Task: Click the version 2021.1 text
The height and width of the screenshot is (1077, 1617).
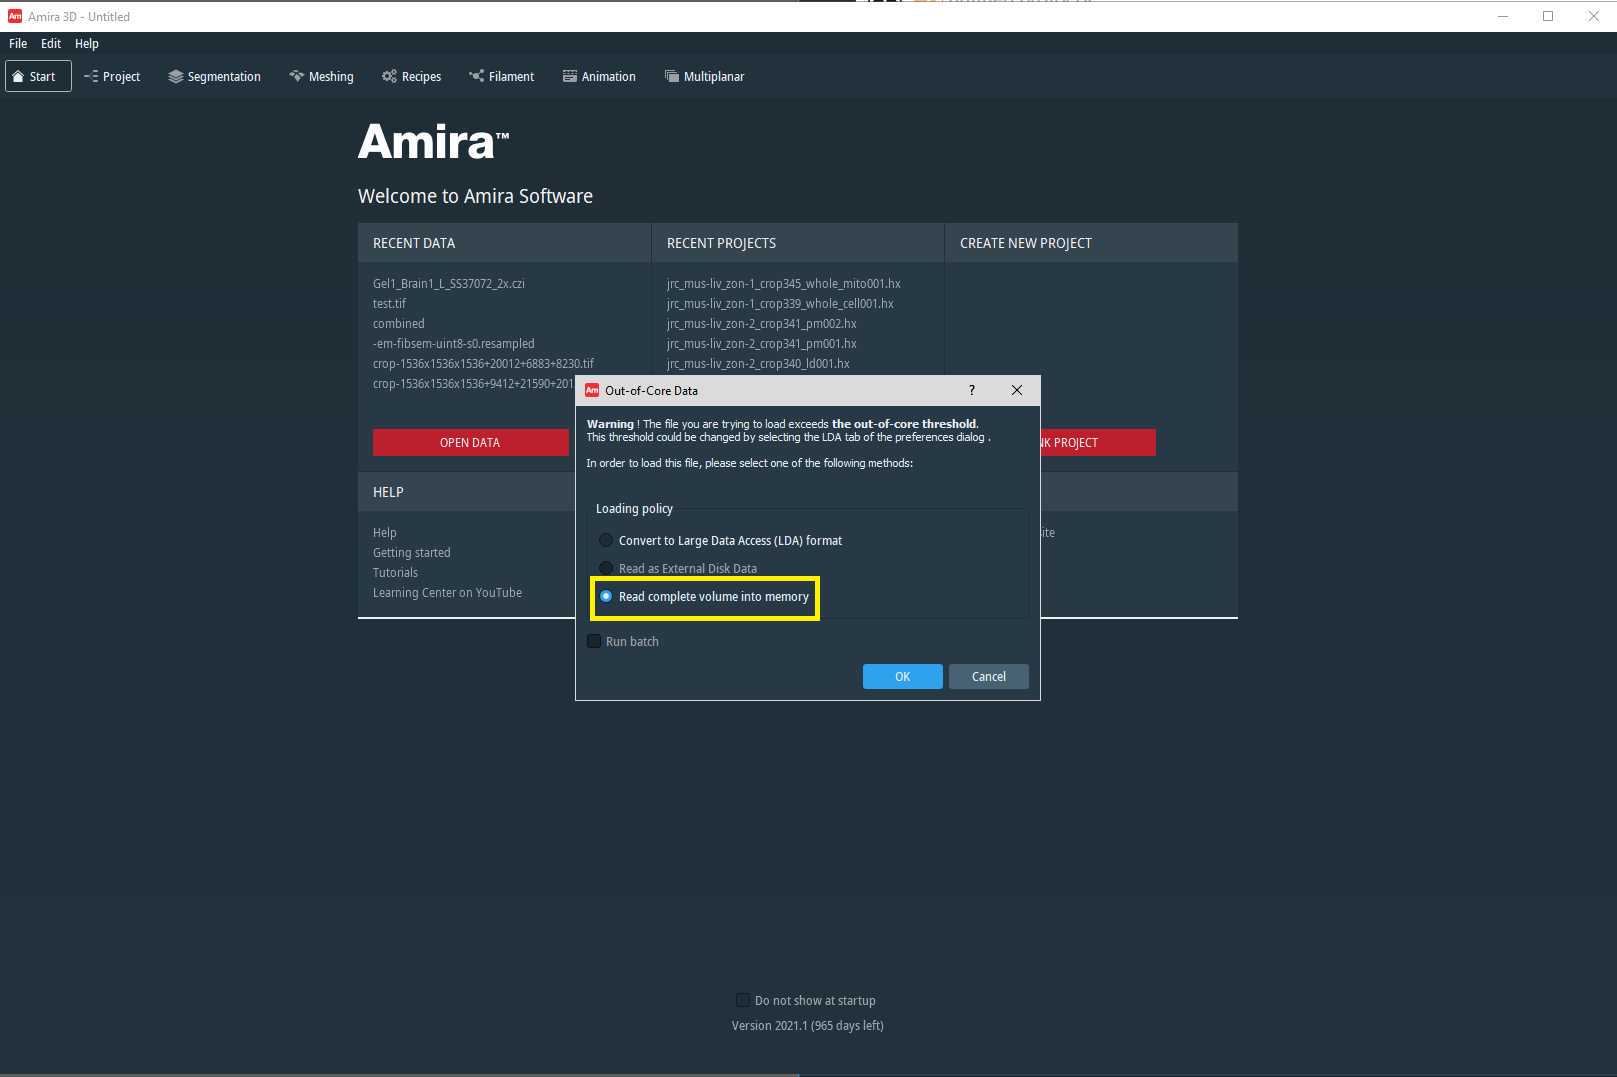Action: pos(807,1025)
